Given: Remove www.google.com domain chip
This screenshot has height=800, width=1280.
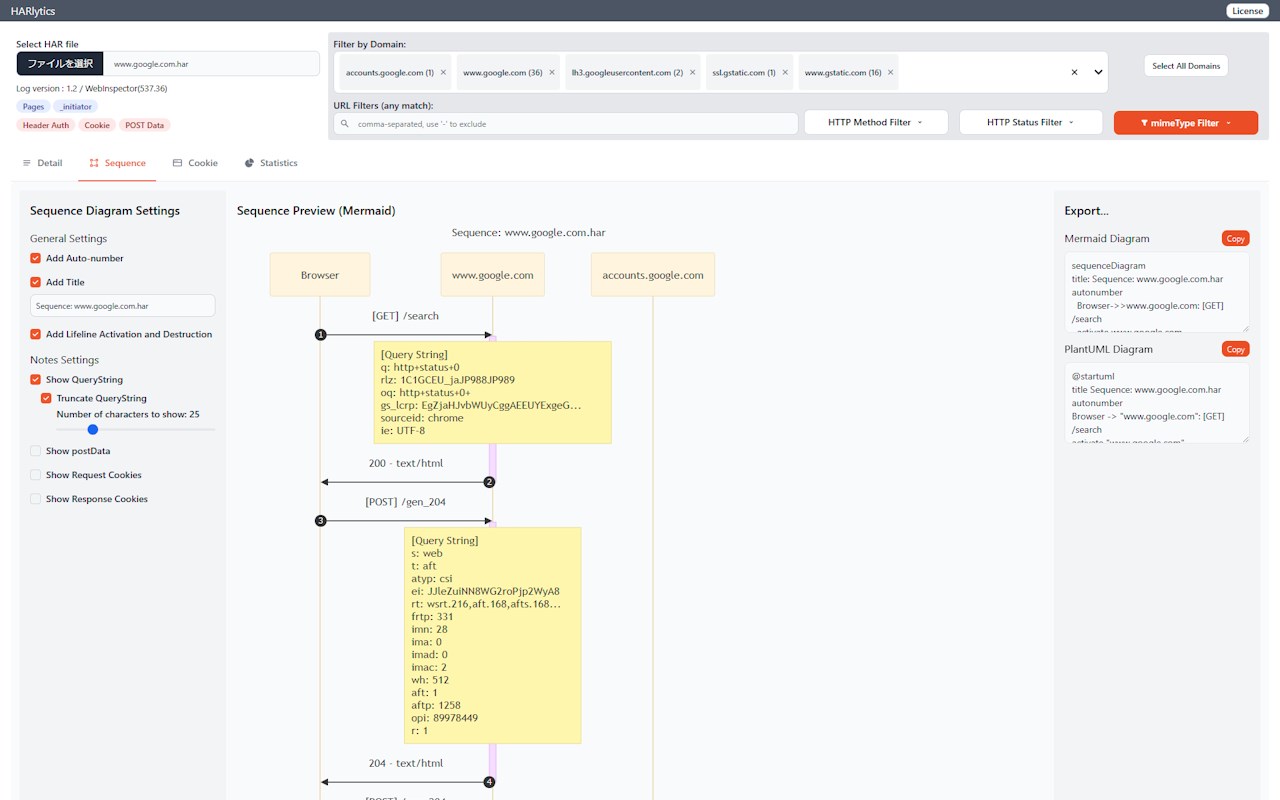Looking at the screenshot, I should [552, 73].
